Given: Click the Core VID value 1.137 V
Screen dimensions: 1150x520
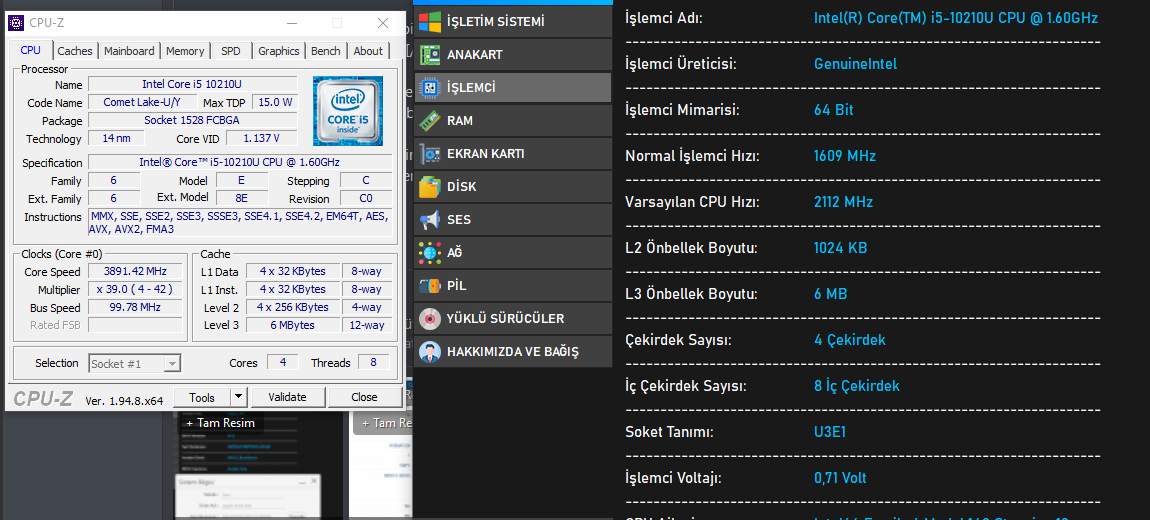Looking at the screenshot, I should (262, 138).
